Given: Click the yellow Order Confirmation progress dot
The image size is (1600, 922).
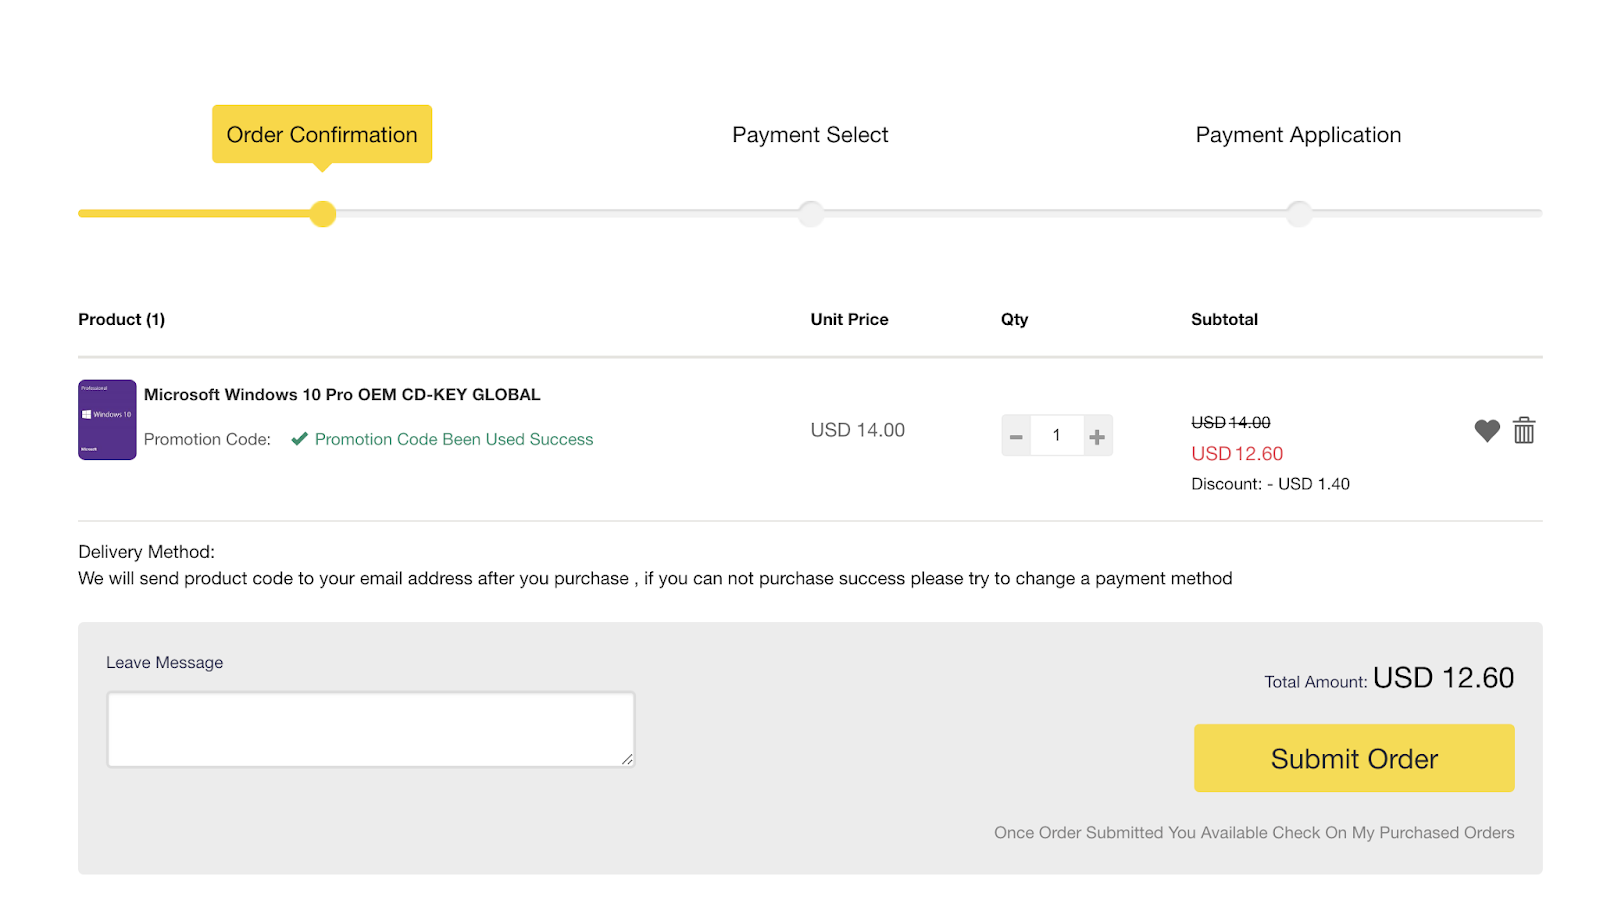Looking at the screenshot, I should click(322, 214).
